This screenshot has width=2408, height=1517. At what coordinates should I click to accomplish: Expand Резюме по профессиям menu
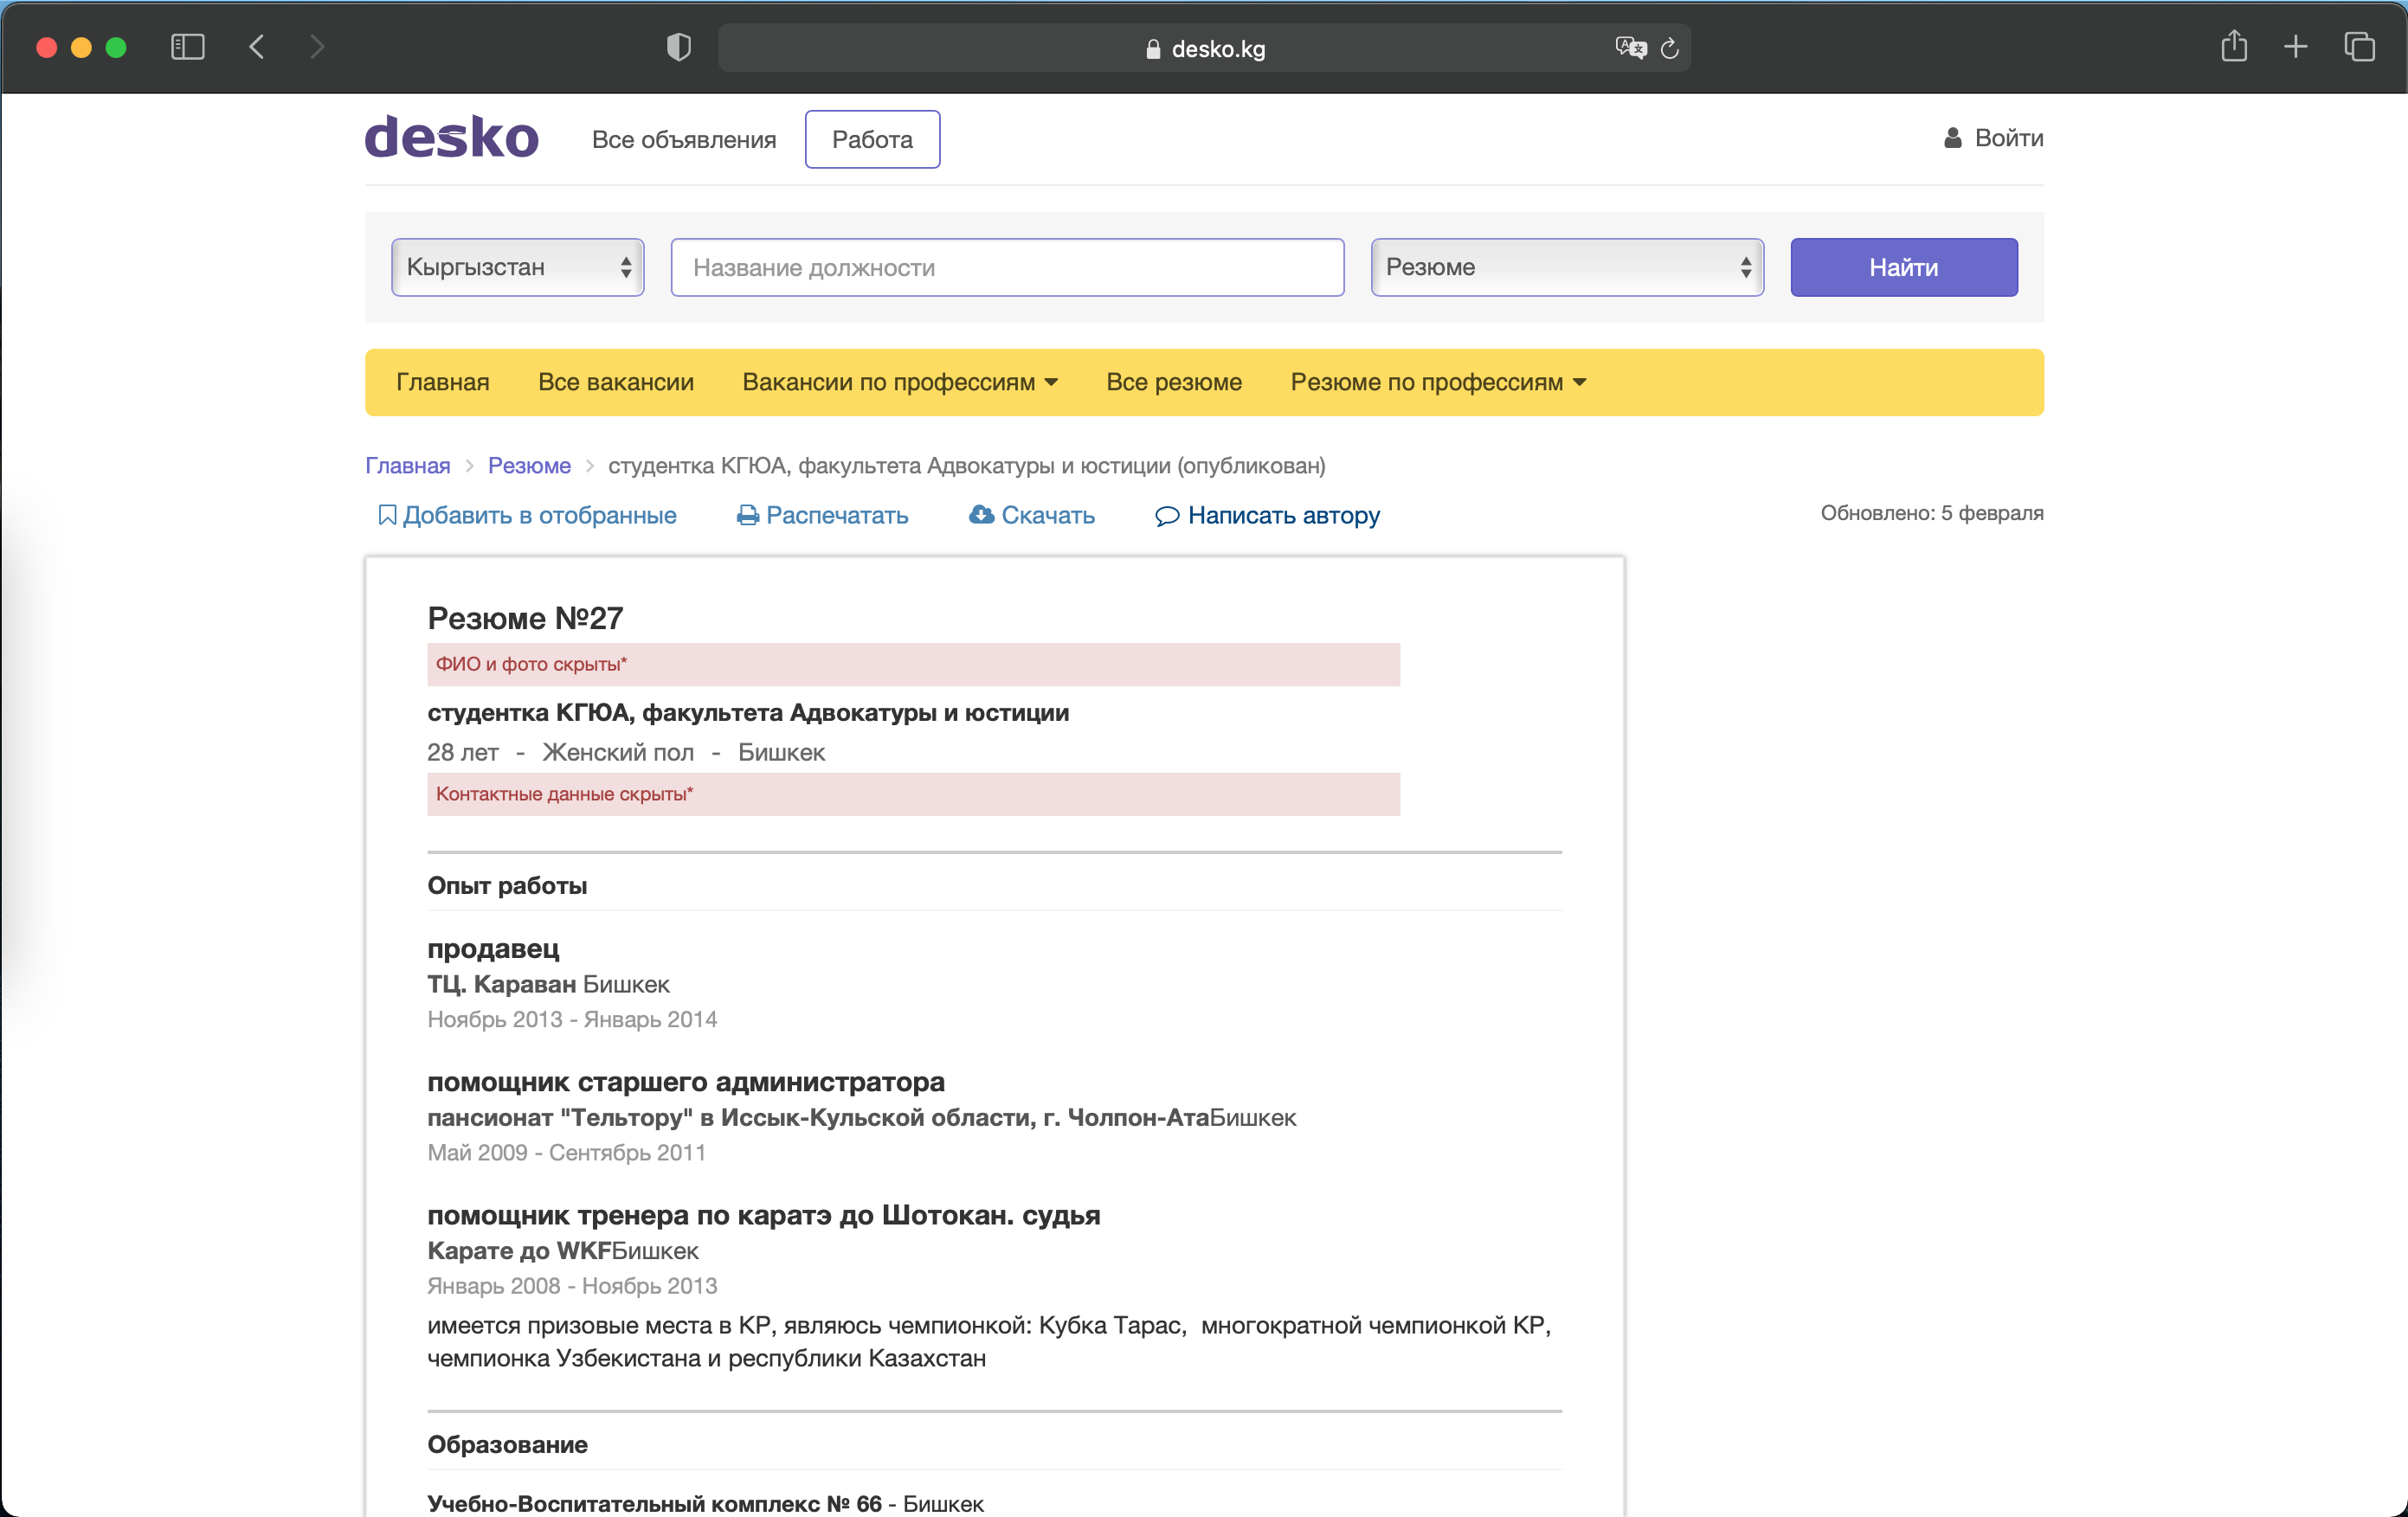click(x=1438, y=382)
